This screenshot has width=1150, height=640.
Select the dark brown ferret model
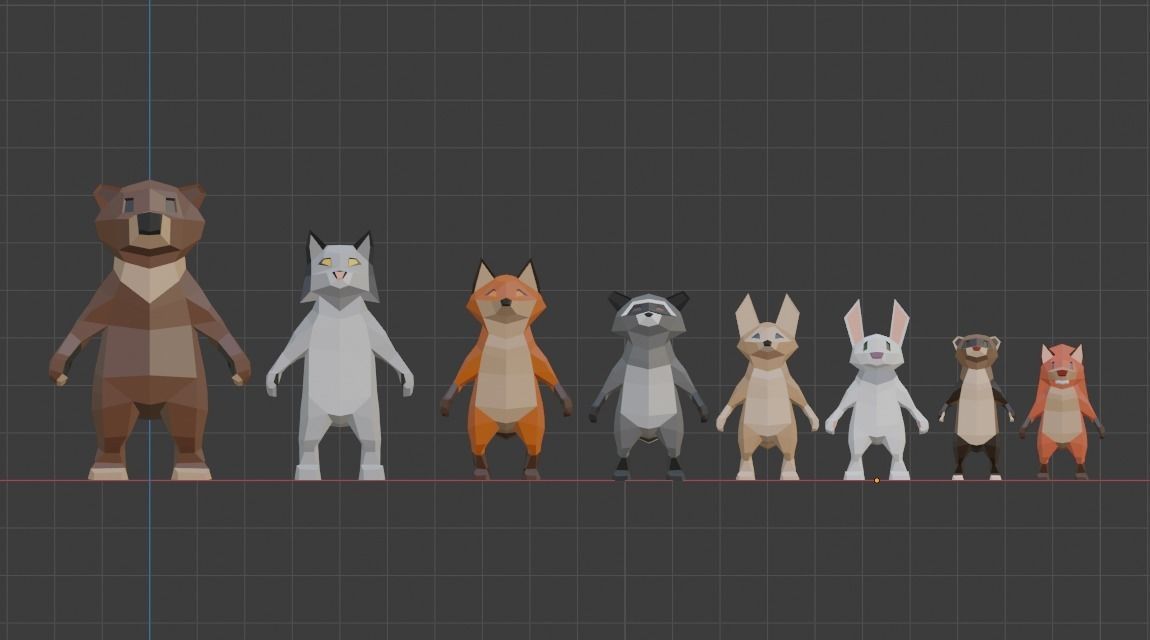point(976,407)
